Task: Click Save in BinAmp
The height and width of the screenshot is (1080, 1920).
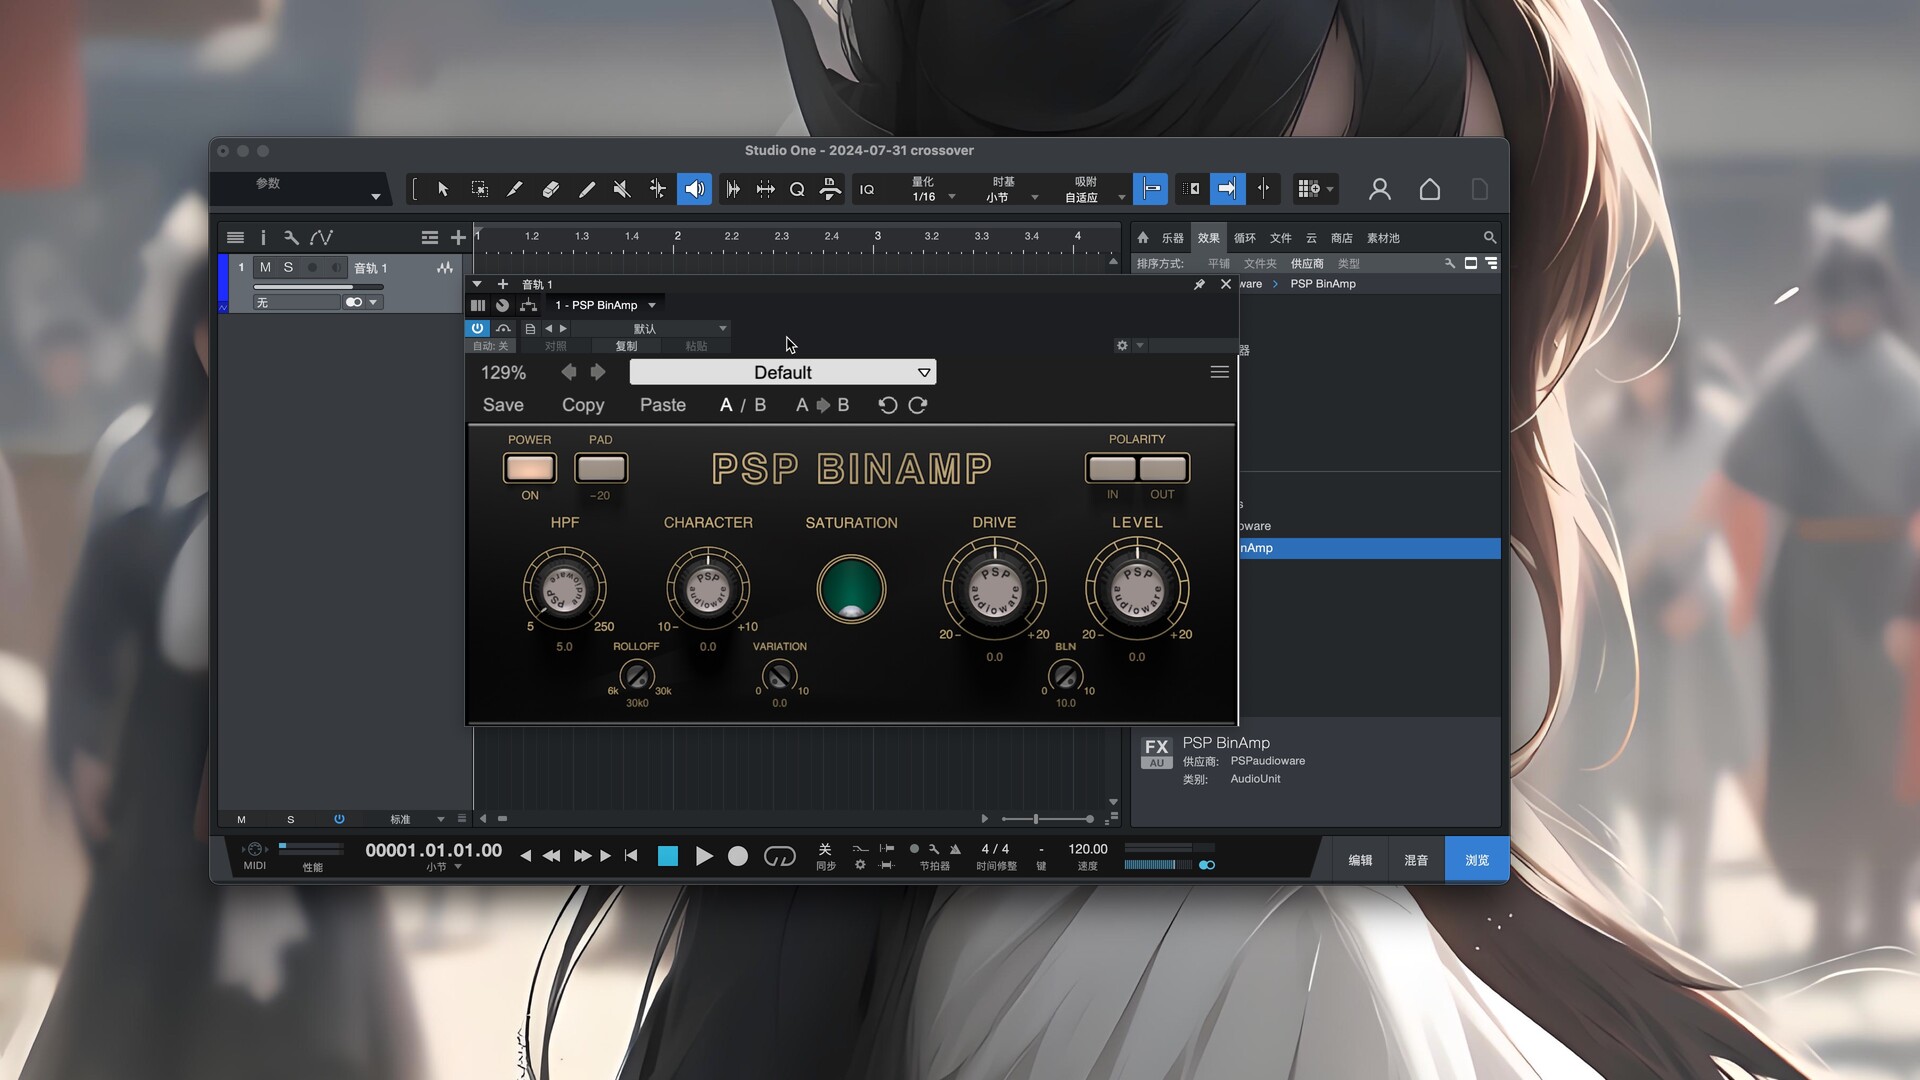Action: pyautogui.click(x=503, y=405)
